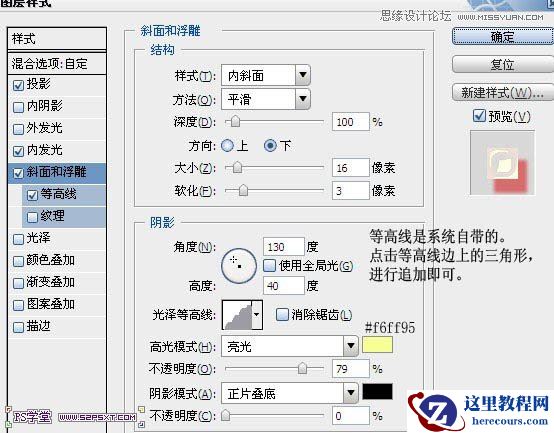The image size is (554, 433).
Task: Toggle the 投影 drop shadow checkbox
Action: (18, 85)
